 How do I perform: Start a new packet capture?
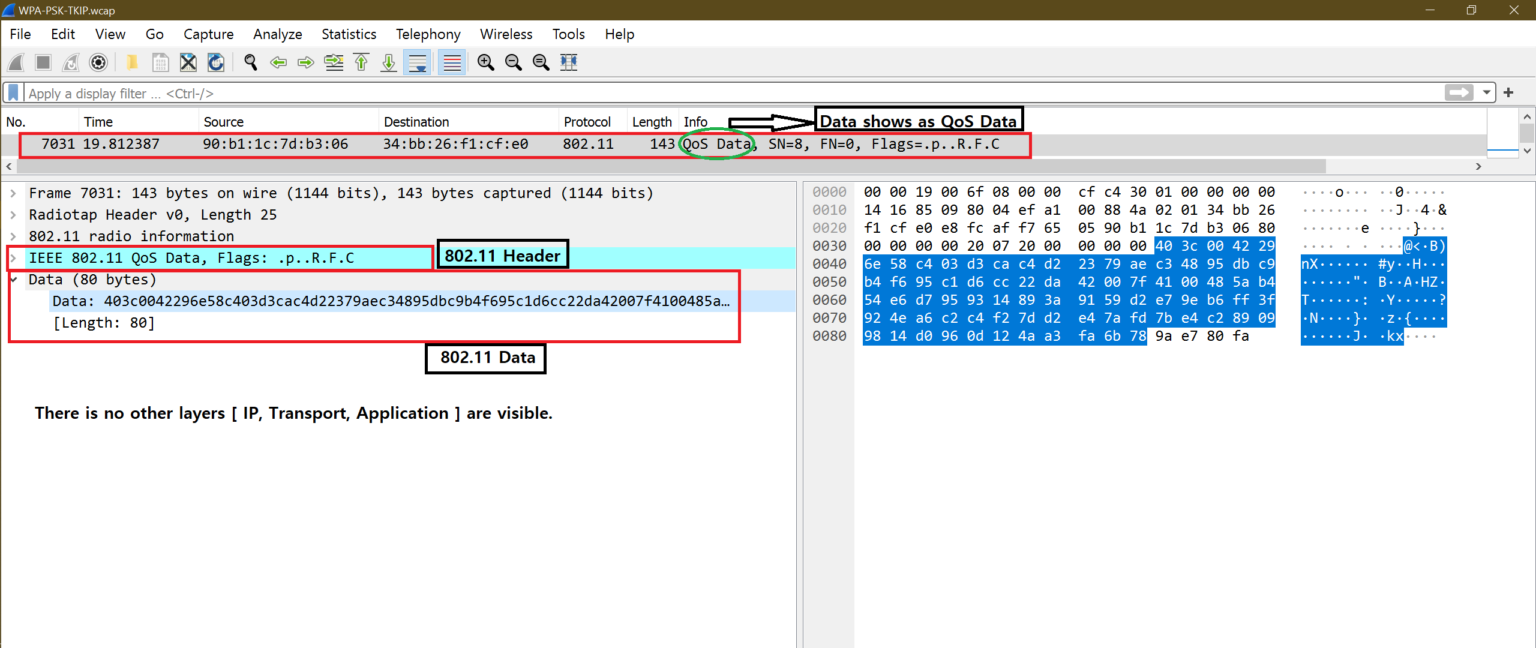(x=15, y=62)
